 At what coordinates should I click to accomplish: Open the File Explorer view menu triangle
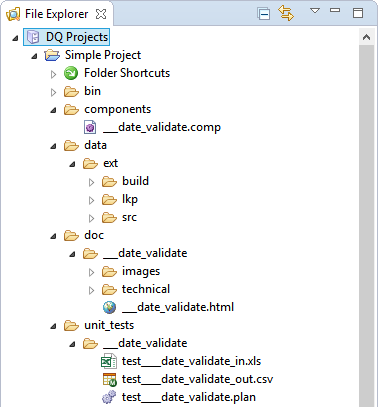[x=315, y=11]
